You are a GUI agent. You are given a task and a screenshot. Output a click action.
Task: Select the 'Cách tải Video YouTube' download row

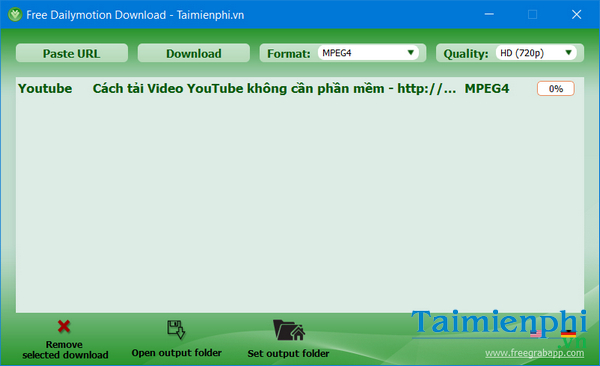click(x=300, y=88)
